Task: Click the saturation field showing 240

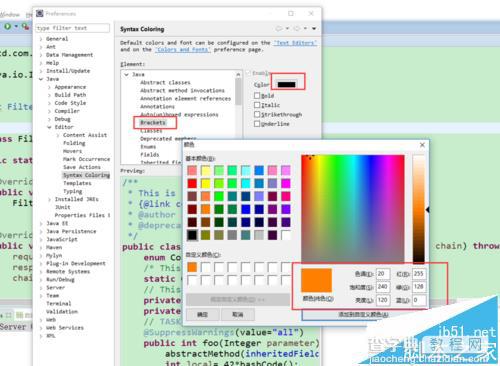Action: 383,287
